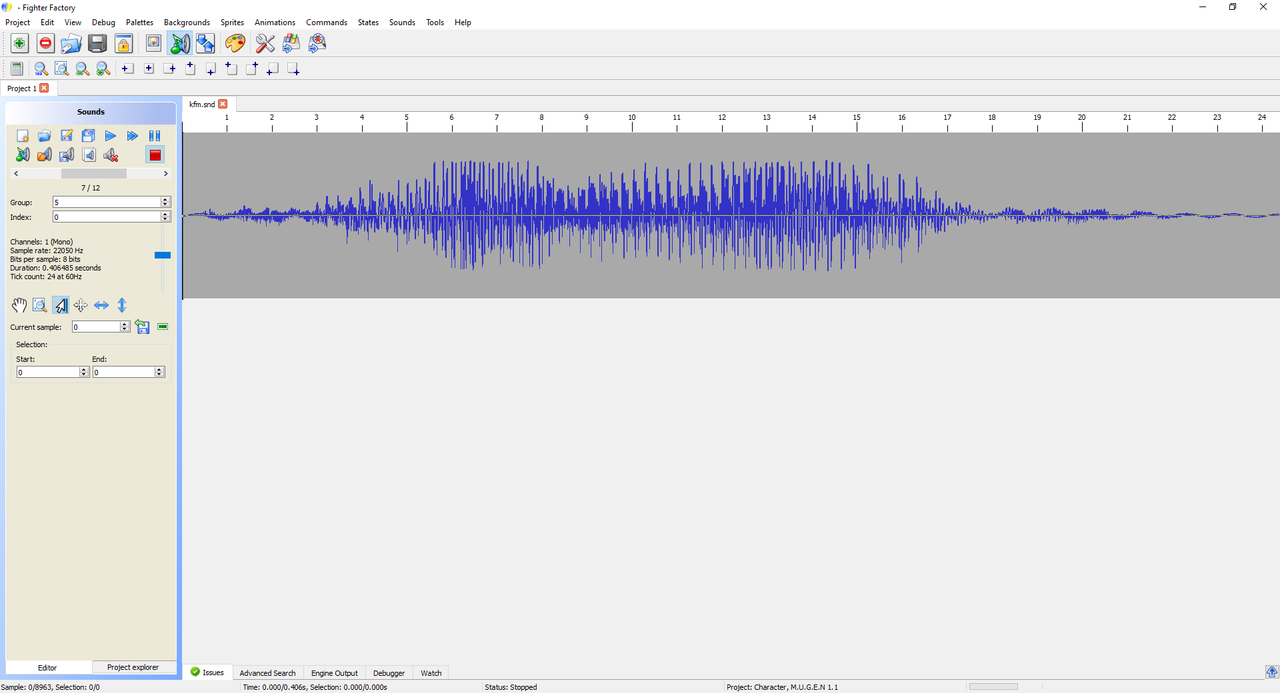Click the sound list scrollbar left arrow

[15, 174]
